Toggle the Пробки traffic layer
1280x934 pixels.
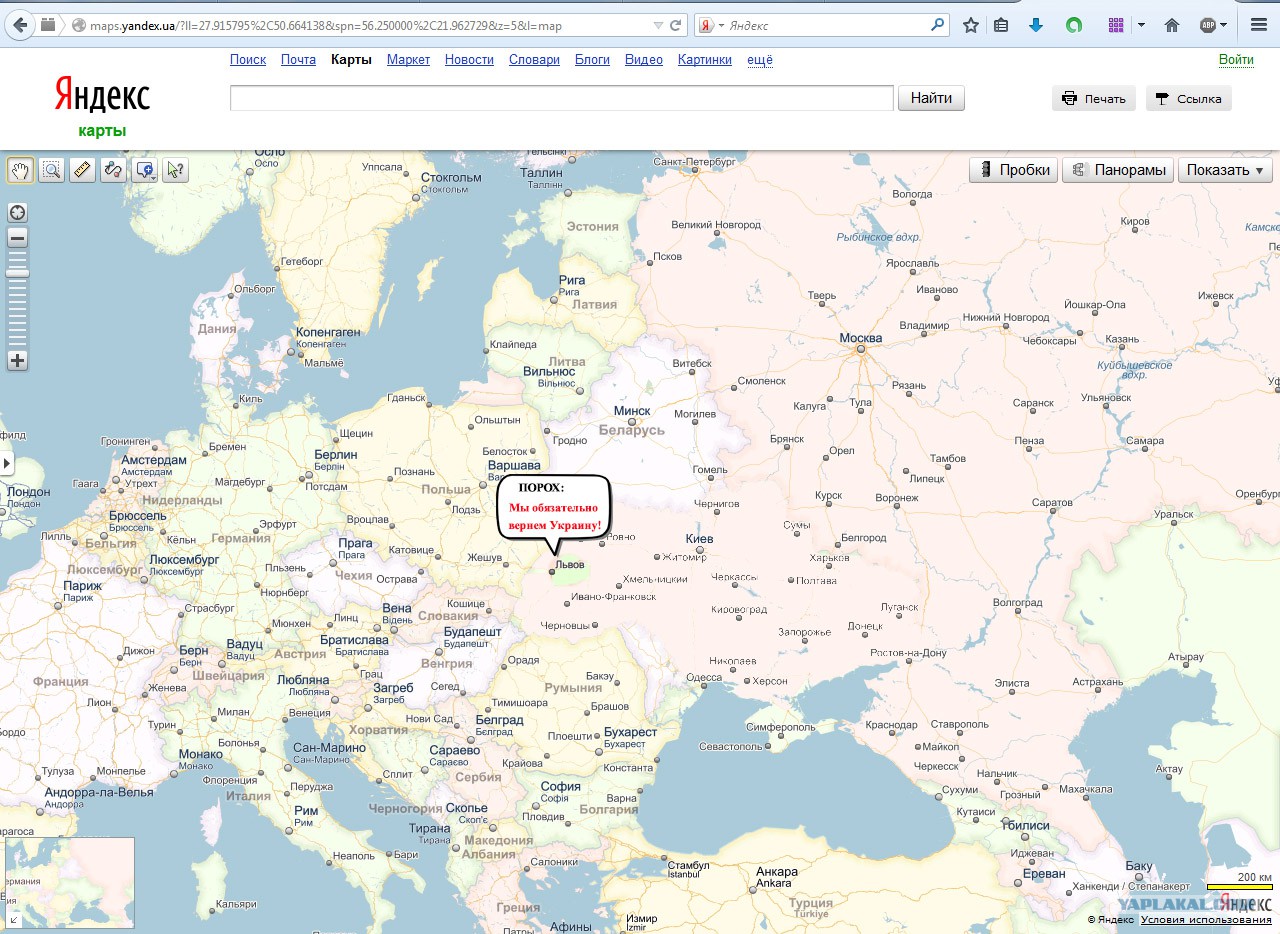1013,170
